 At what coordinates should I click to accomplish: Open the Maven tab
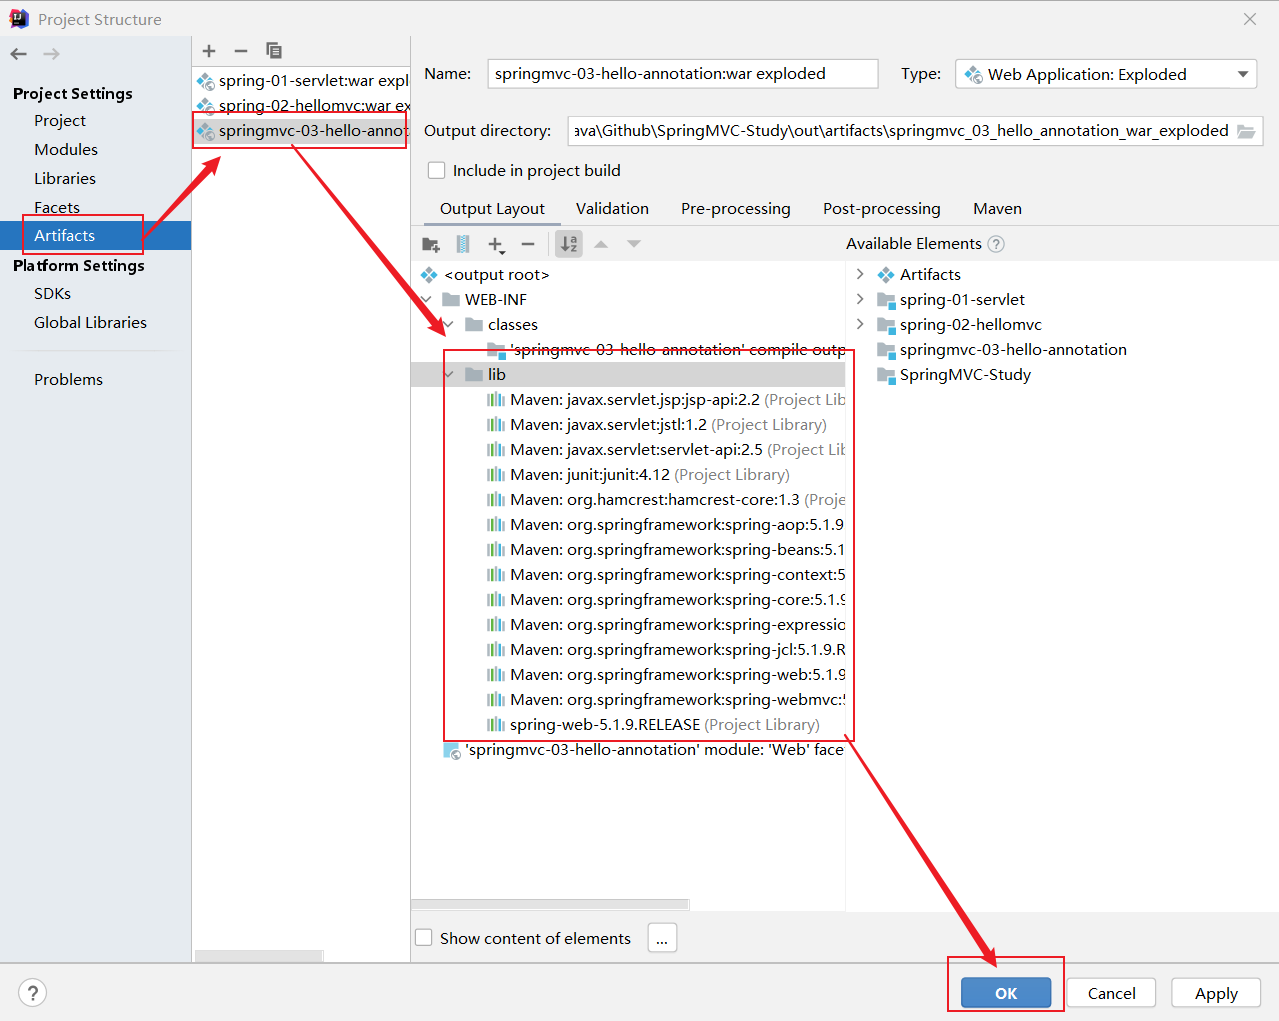[997, 208]
